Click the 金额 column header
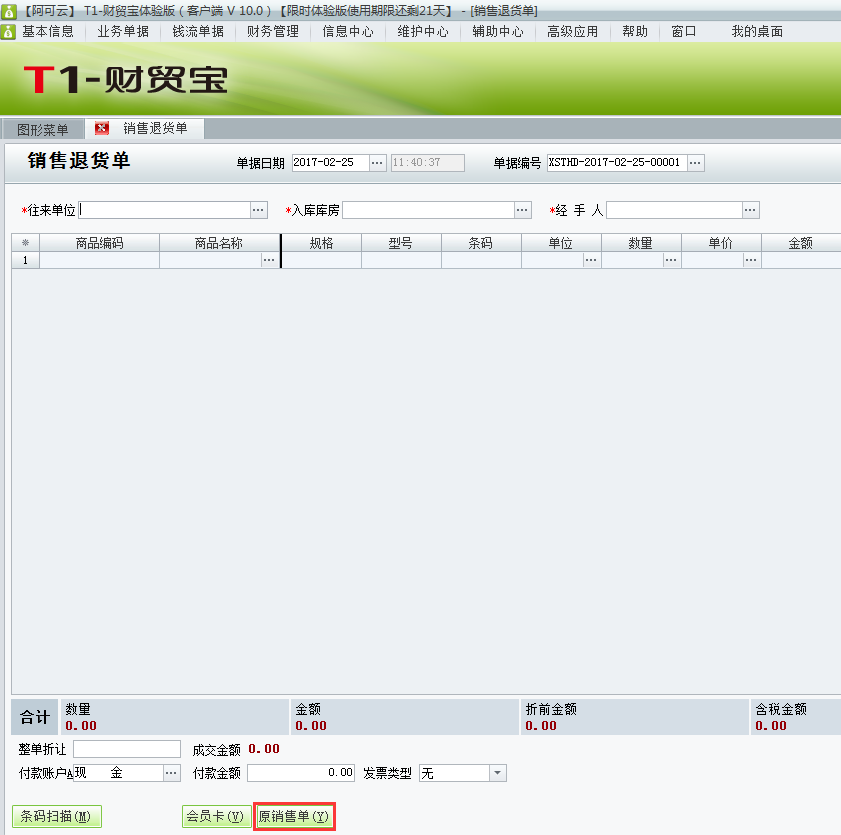 pos(801,243)
